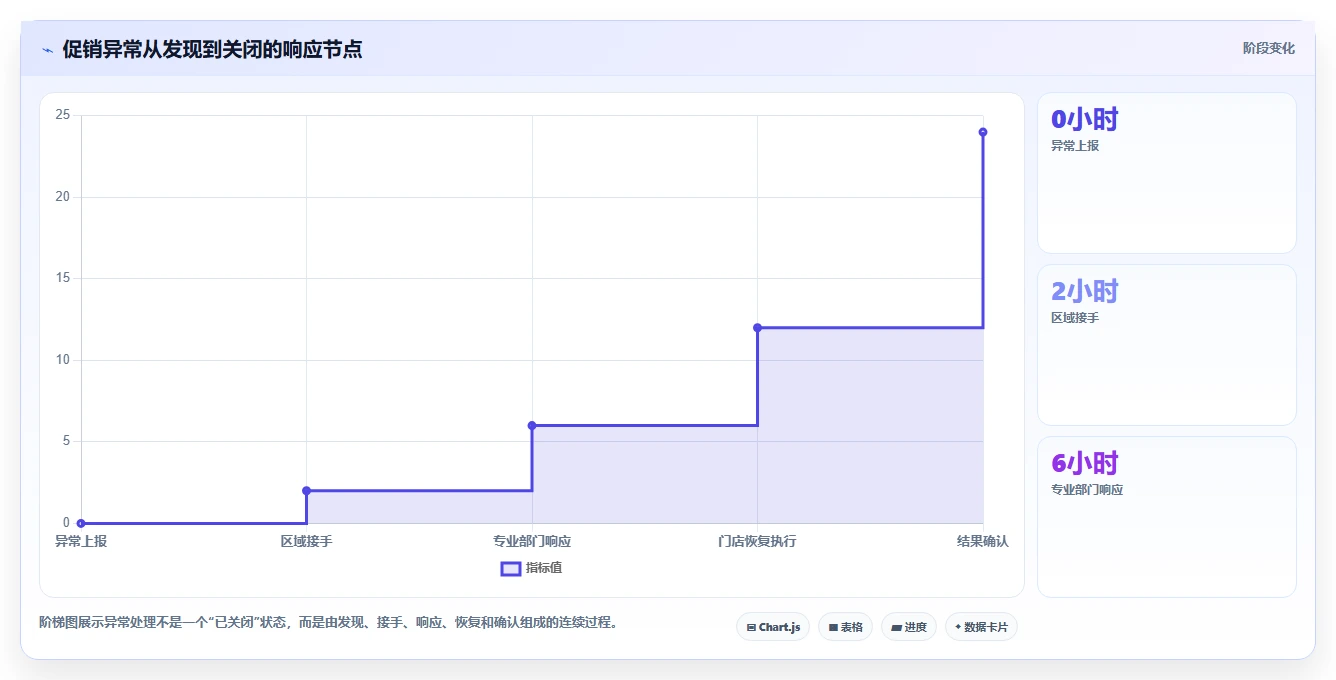Viewport: 1336px width, 680px height.
Task: Click the x-axis label 门店恢复执行
Action: [x=757, y=541]
